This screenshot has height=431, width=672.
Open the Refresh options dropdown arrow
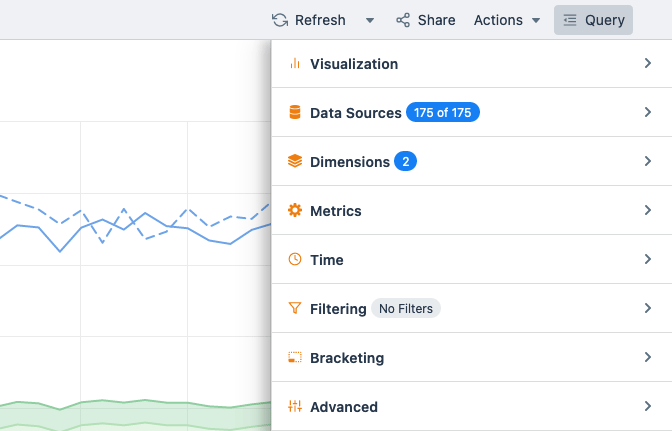point(370,20)
